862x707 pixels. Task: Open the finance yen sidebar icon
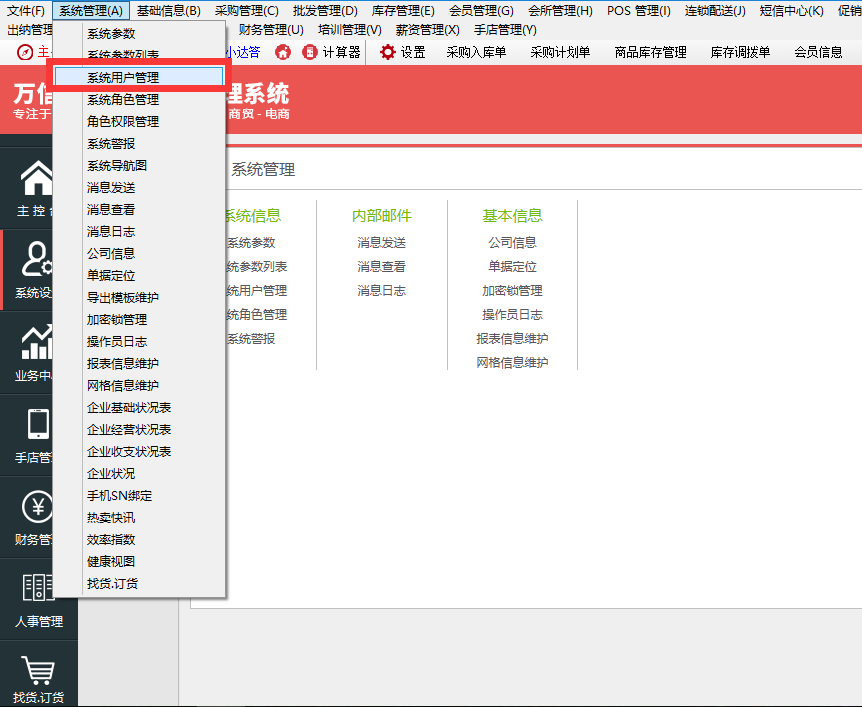click(x=37, y=506)
